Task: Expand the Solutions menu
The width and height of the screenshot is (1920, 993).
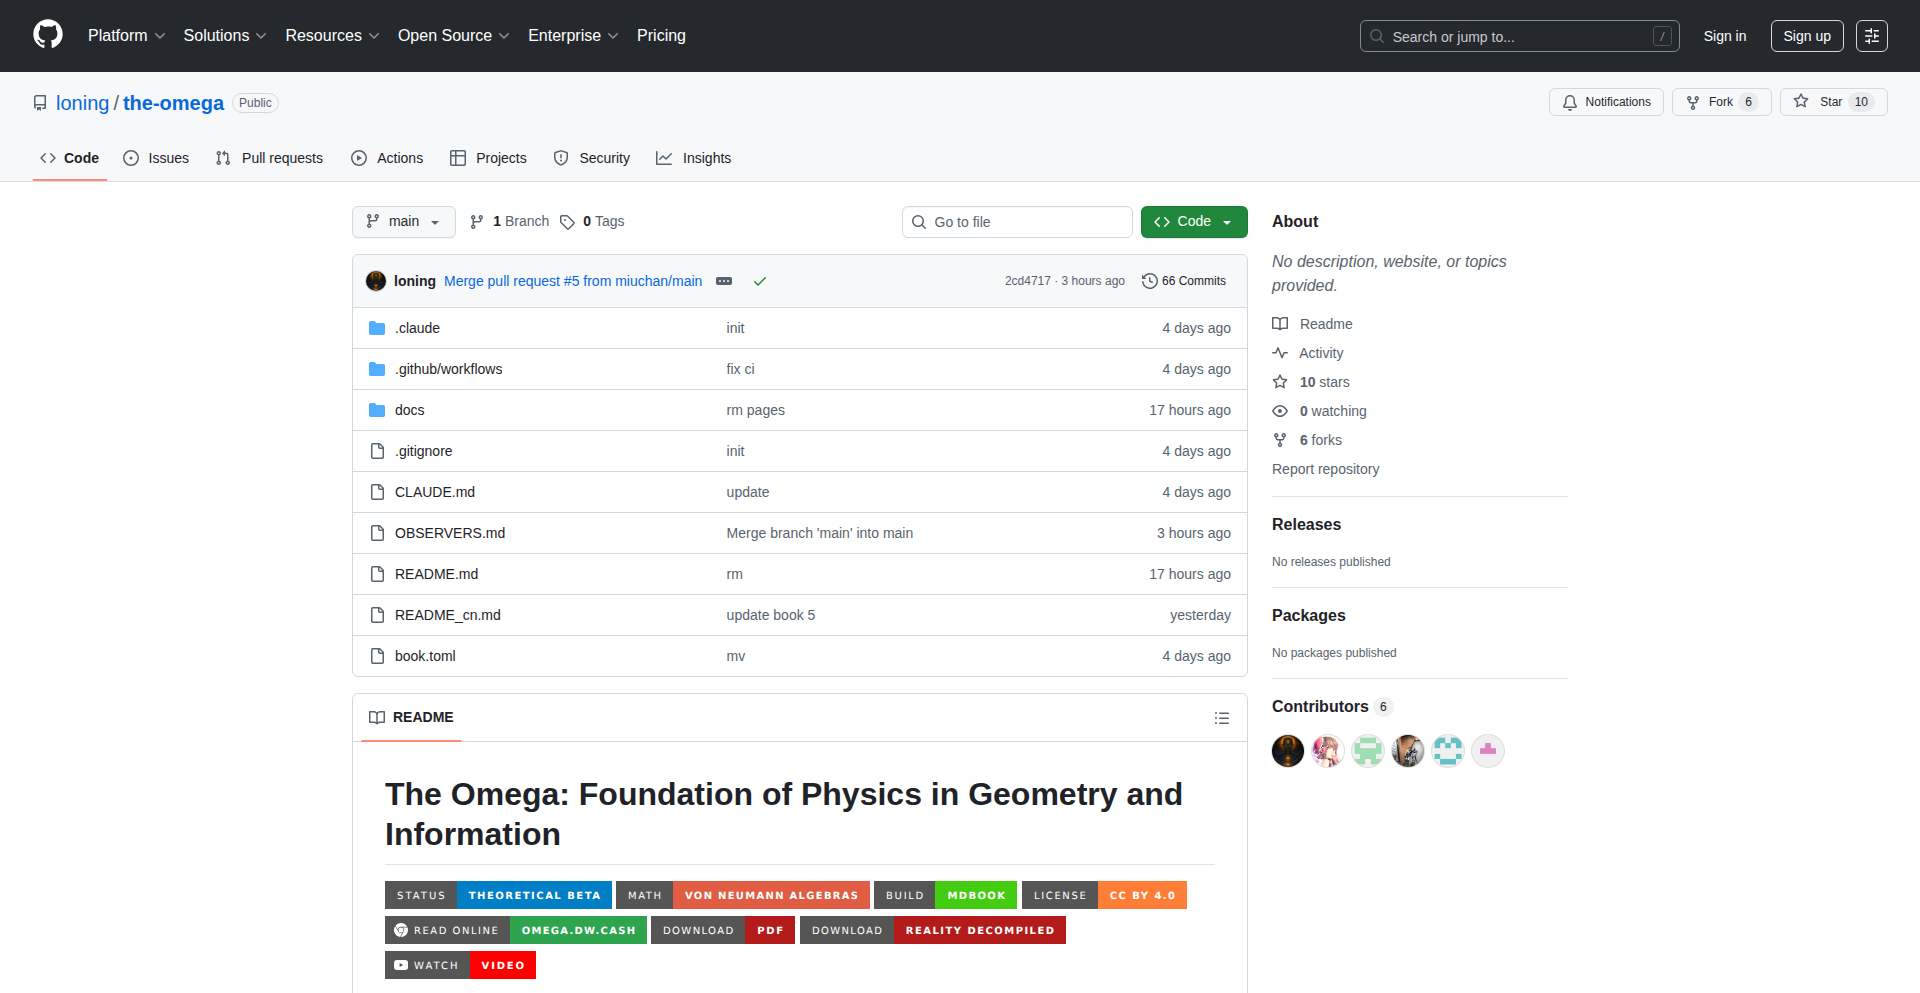Action: [x=225, y=36]
